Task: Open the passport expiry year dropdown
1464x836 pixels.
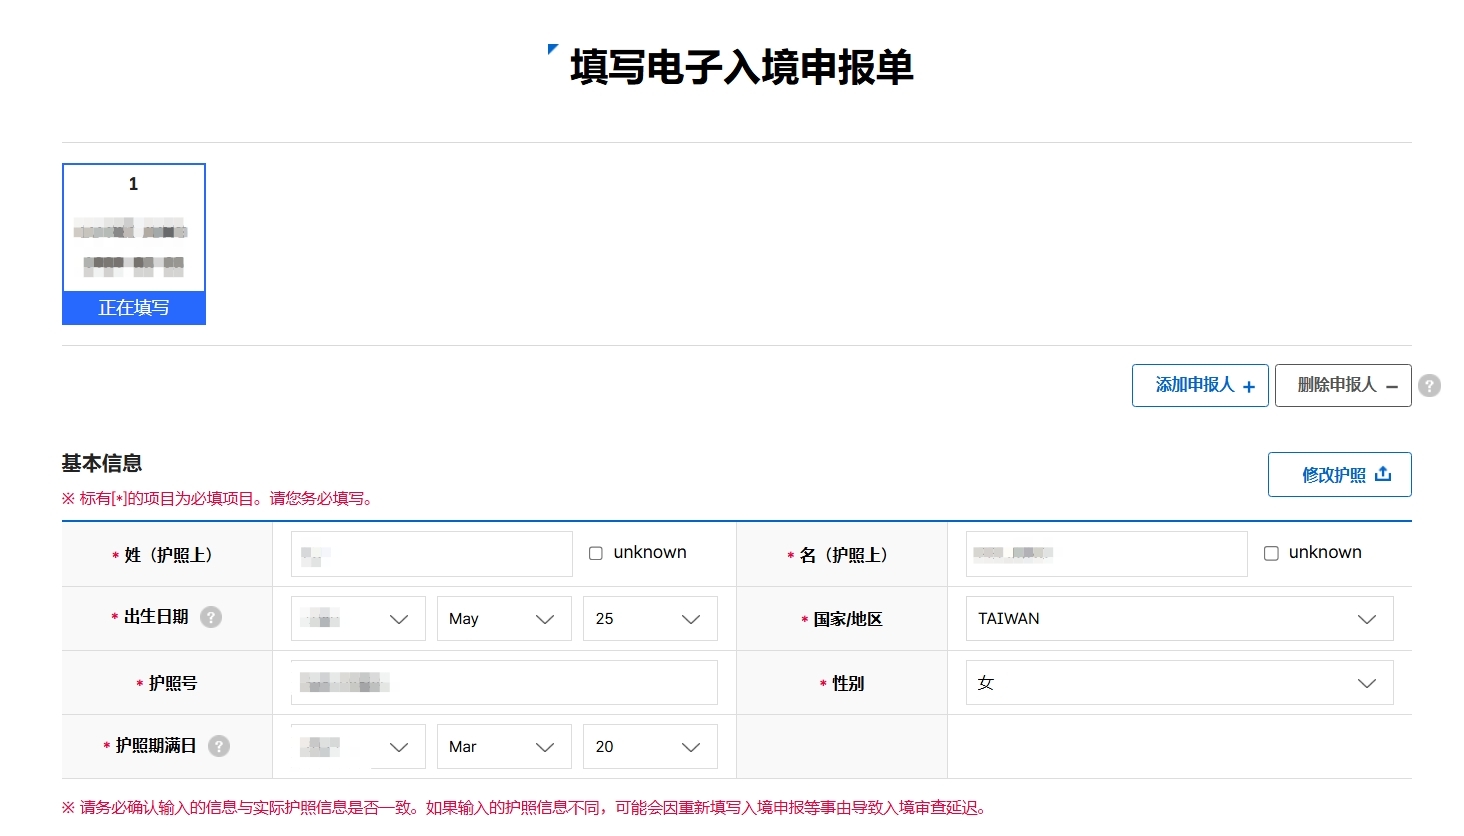Action: click(358, 747)
